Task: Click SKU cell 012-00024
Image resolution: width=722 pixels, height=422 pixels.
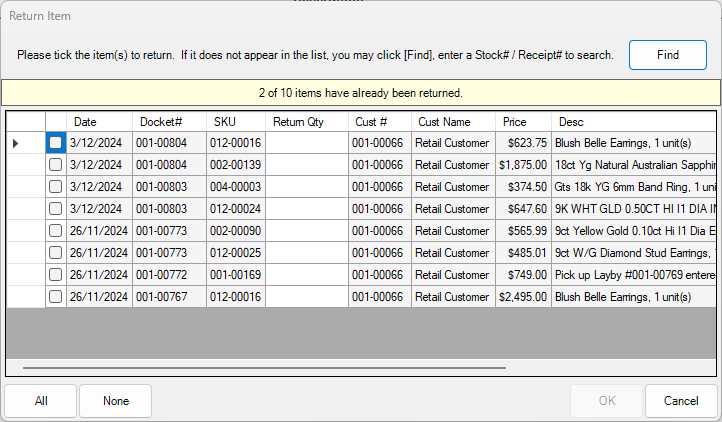Action: point(236,209)
